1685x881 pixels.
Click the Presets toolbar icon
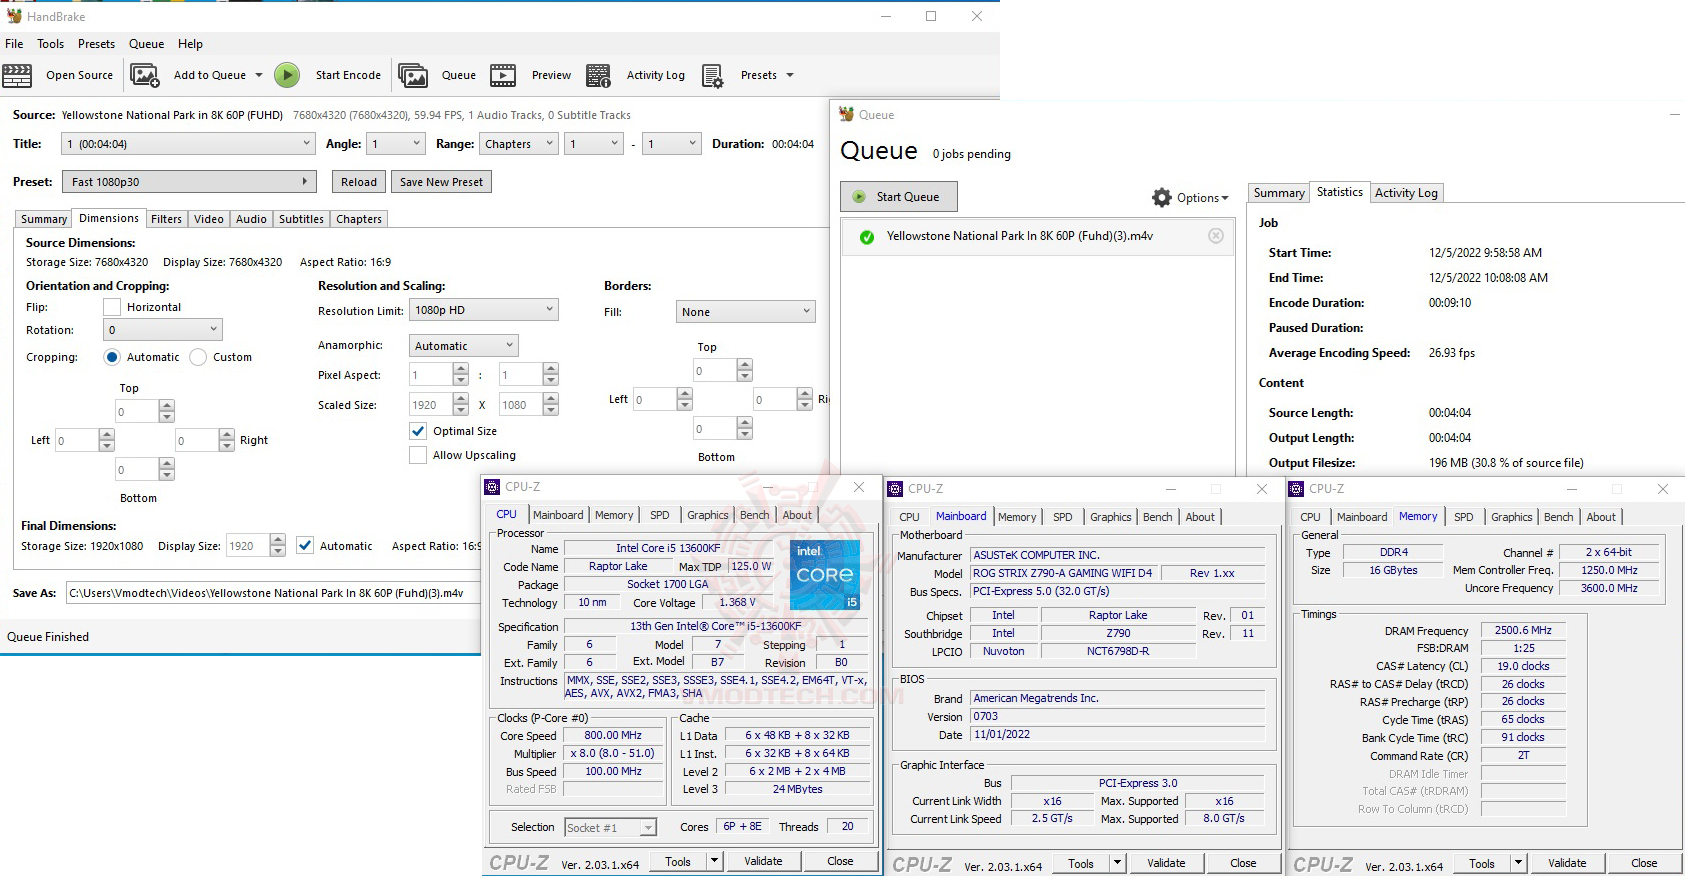(x=713, y=75)
